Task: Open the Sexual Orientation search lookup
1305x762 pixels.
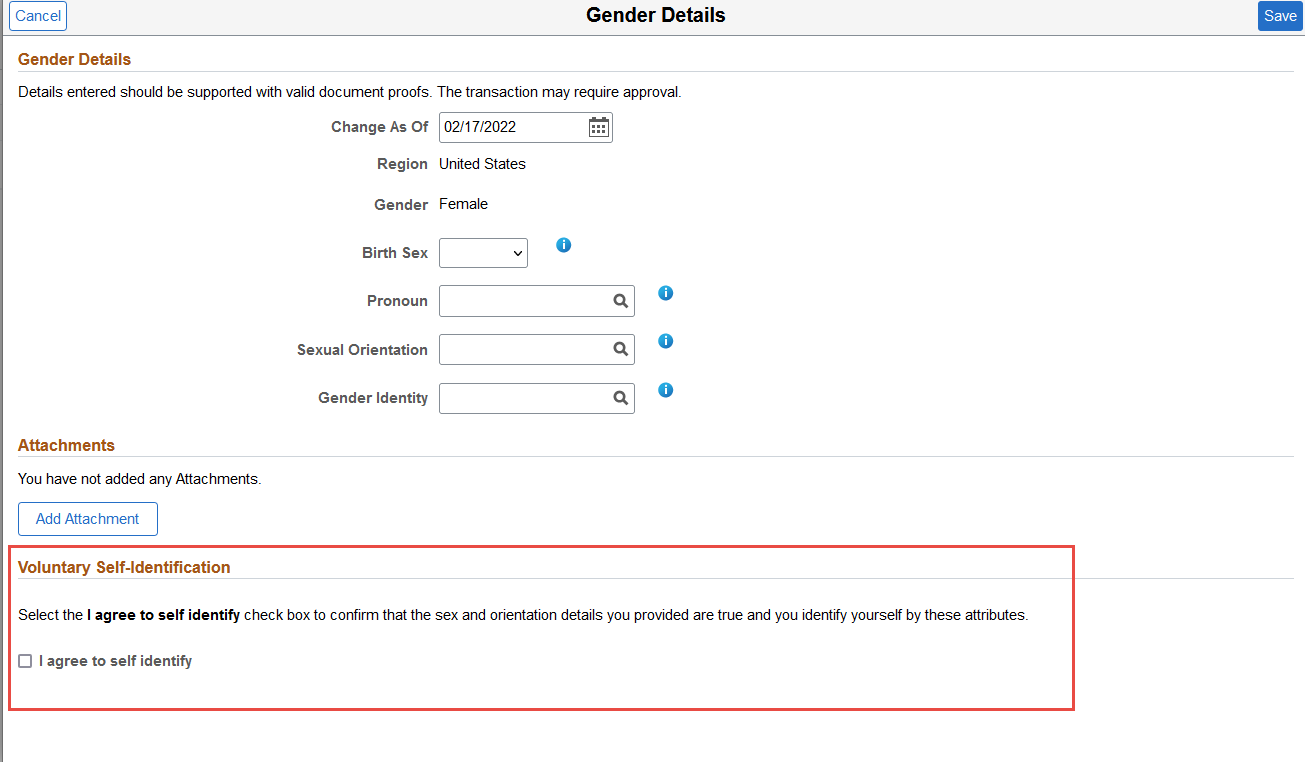Action: tap(620, 349)
